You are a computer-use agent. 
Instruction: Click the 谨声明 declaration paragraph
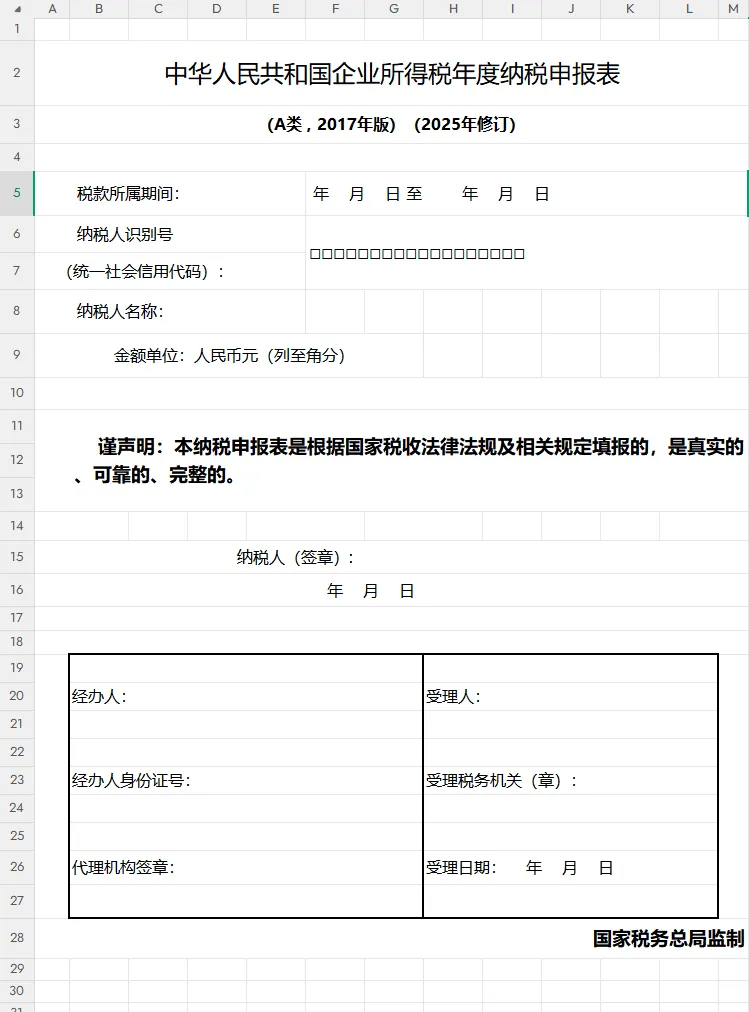click(408, 460)
